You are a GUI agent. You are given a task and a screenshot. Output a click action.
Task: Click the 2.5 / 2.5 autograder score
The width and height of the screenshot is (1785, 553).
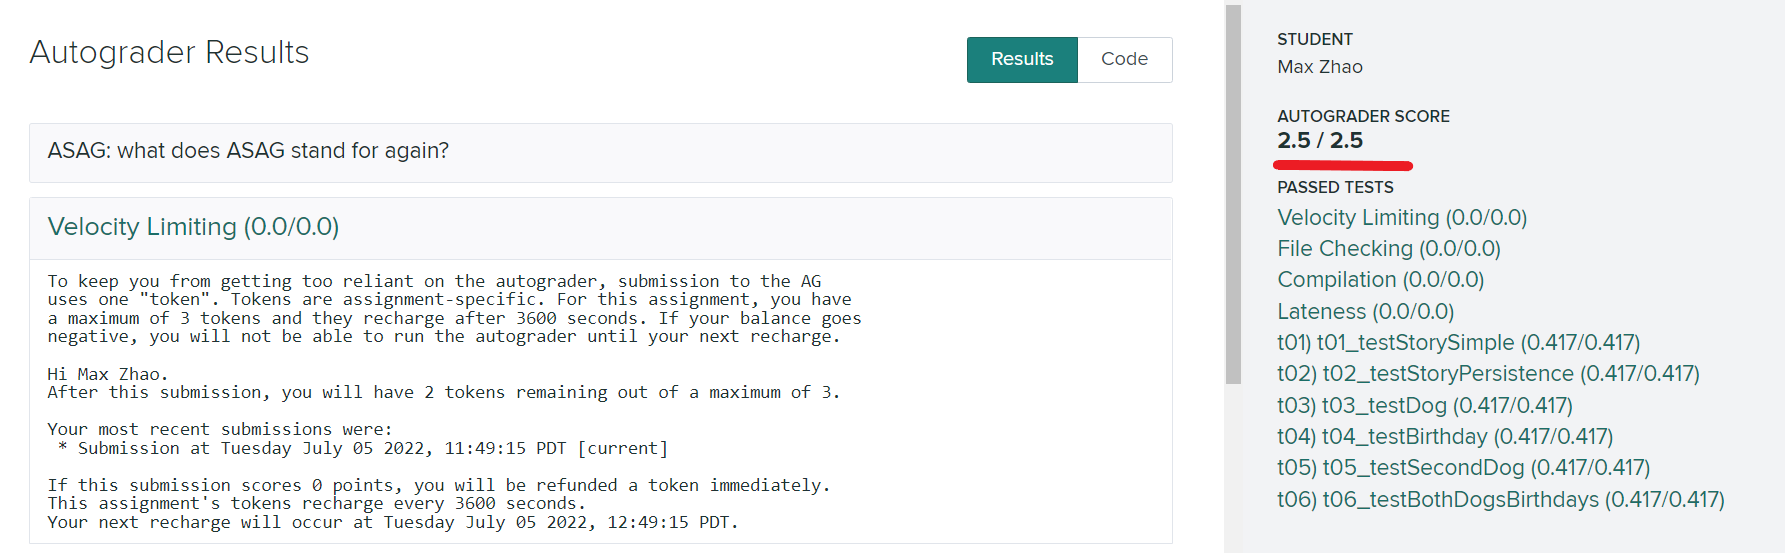(x=1319, y=141)
